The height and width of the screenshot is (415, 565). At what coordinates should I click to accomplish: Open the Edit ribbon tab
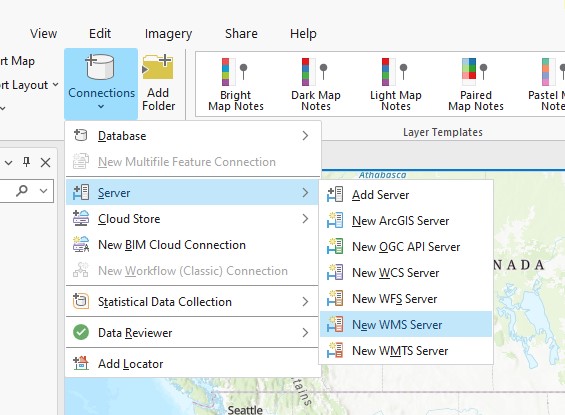coord(100,34)
